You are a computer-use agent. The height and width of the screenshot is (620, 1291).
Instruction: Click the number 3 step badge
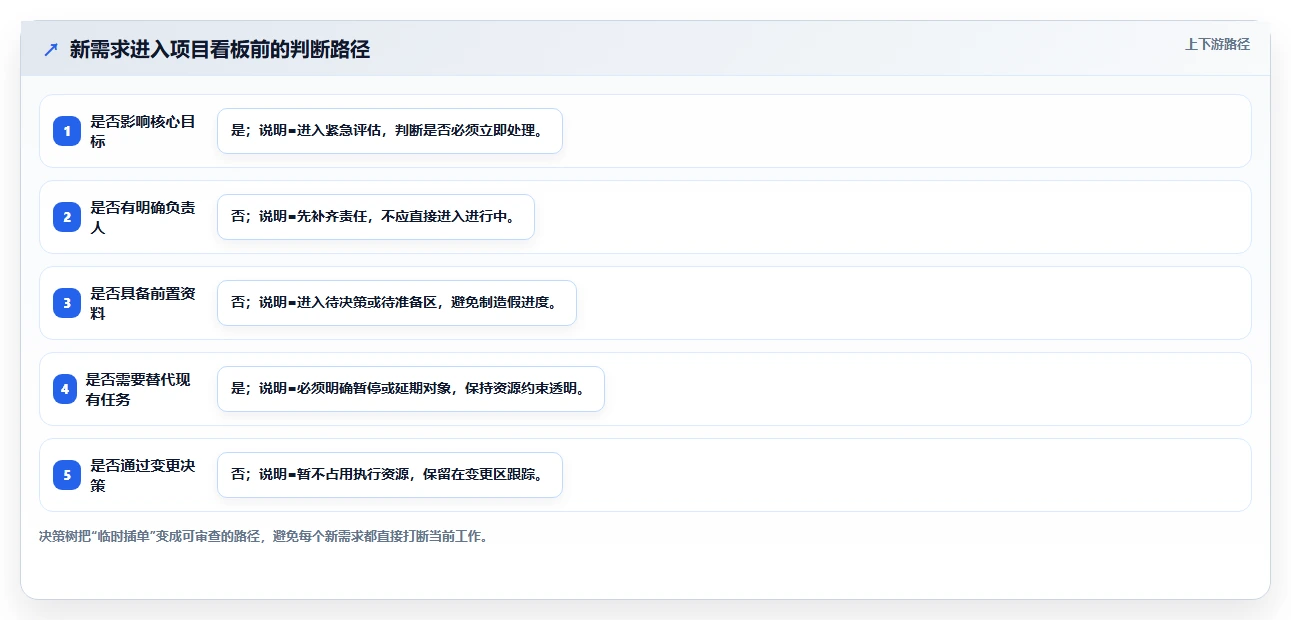(x=67, y=303)
